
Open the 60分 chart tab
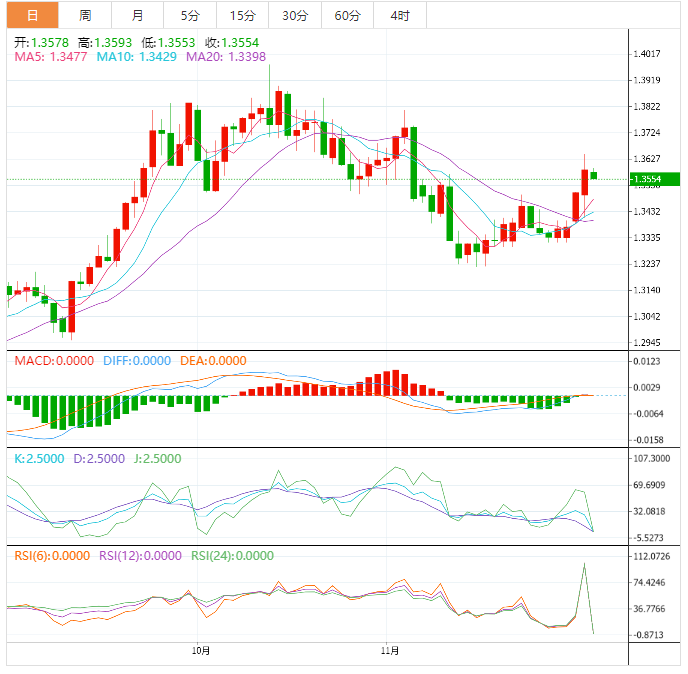coord(348,15)
